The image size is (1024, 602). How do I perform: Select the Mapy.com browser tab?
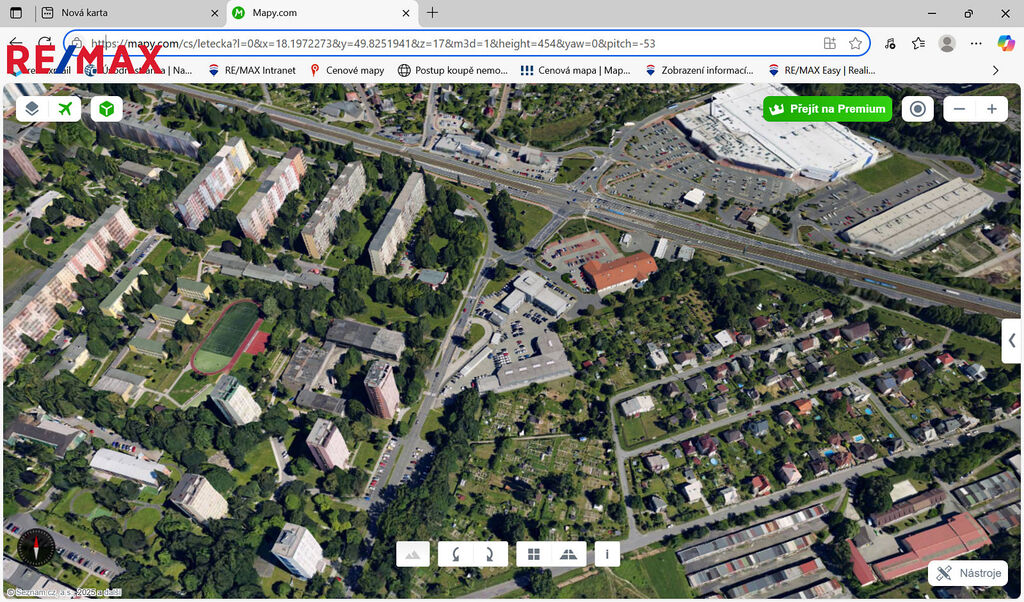point(320,12)
